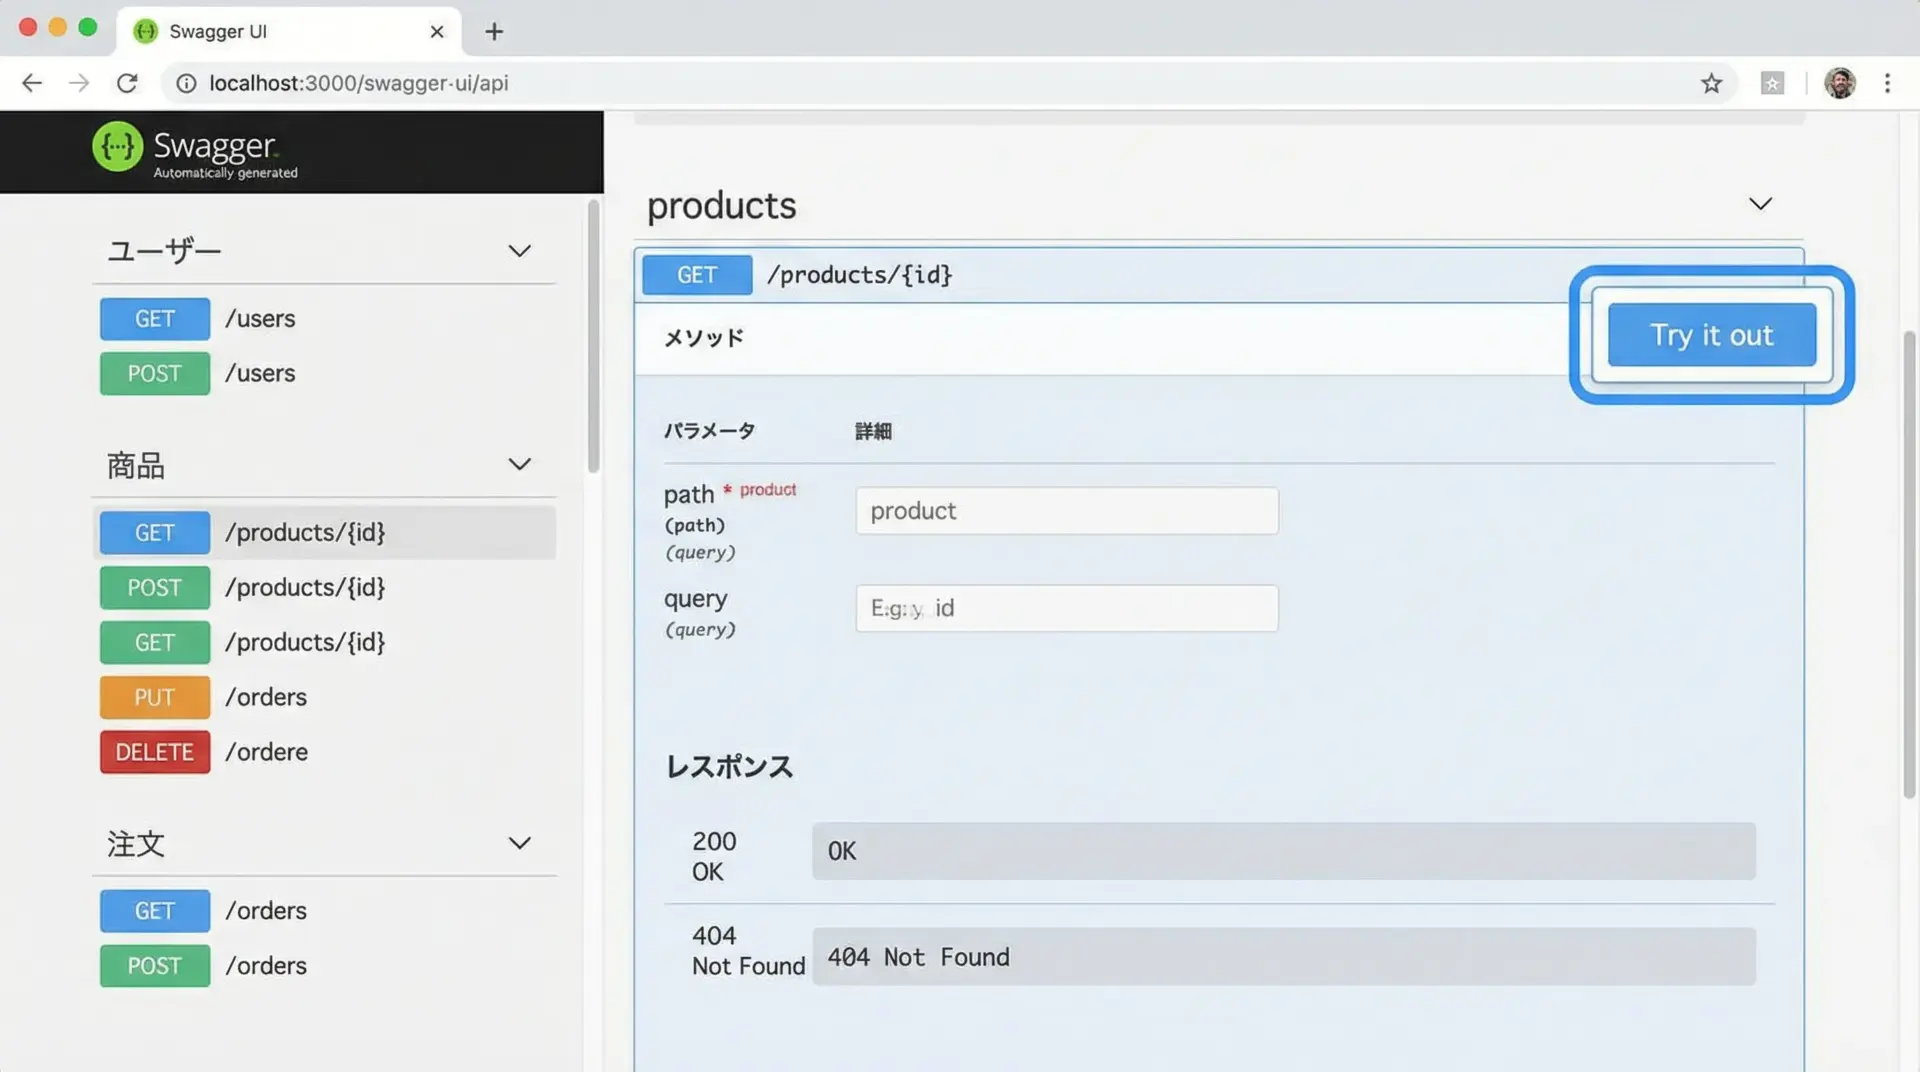
Task: Click the site info icon in address bar
Action: pos(186,83)
